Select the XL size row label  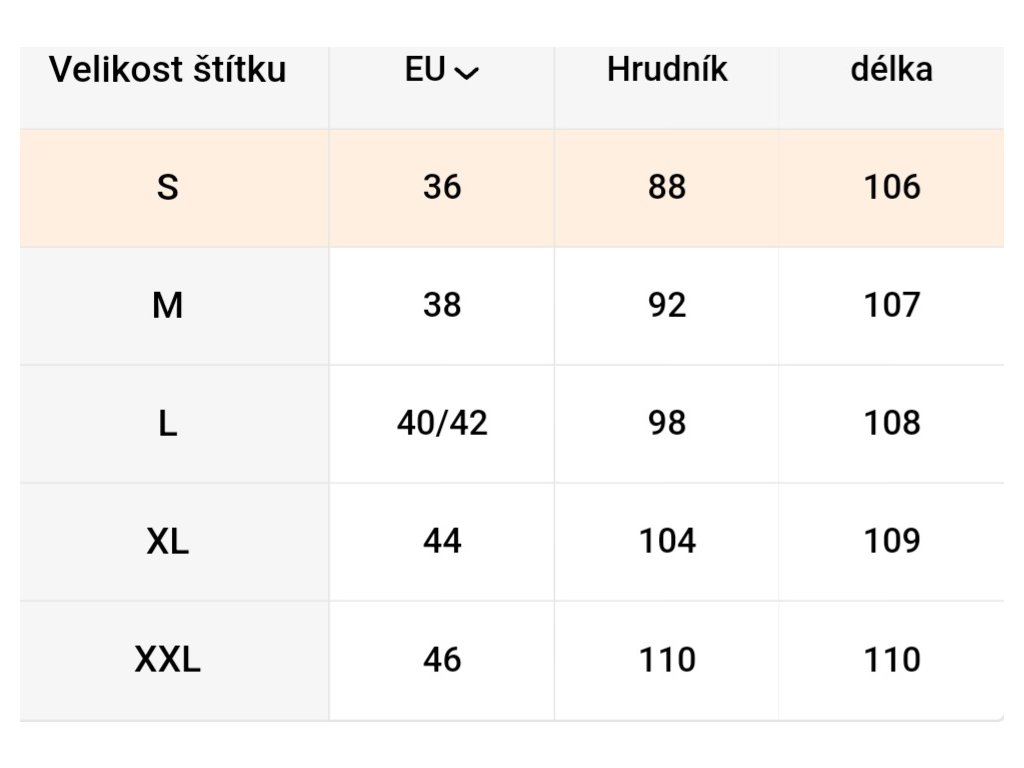point(168,541)
